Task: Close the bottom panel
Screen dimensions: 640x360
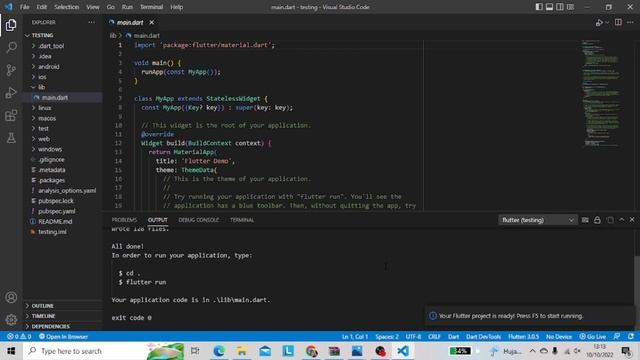Action: click(632, 220)
